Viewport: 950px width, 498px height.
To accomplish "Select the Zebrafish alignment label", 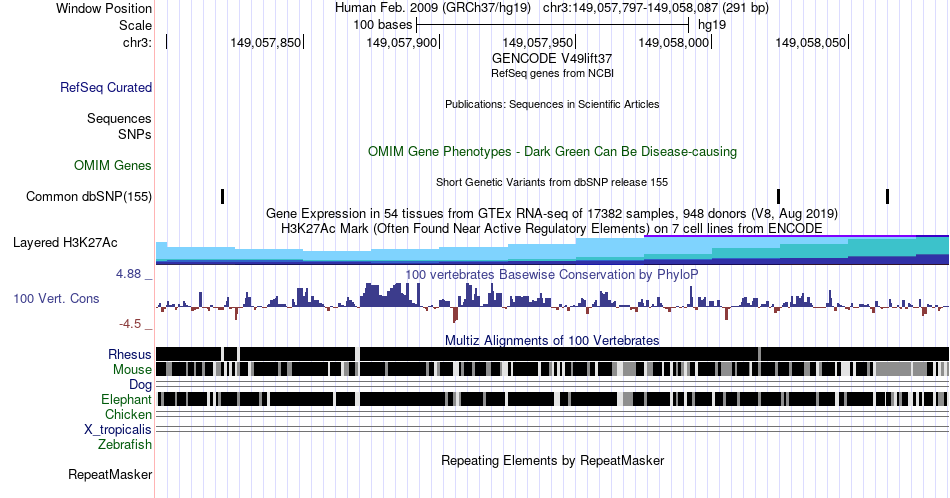I will coord(125,444).
